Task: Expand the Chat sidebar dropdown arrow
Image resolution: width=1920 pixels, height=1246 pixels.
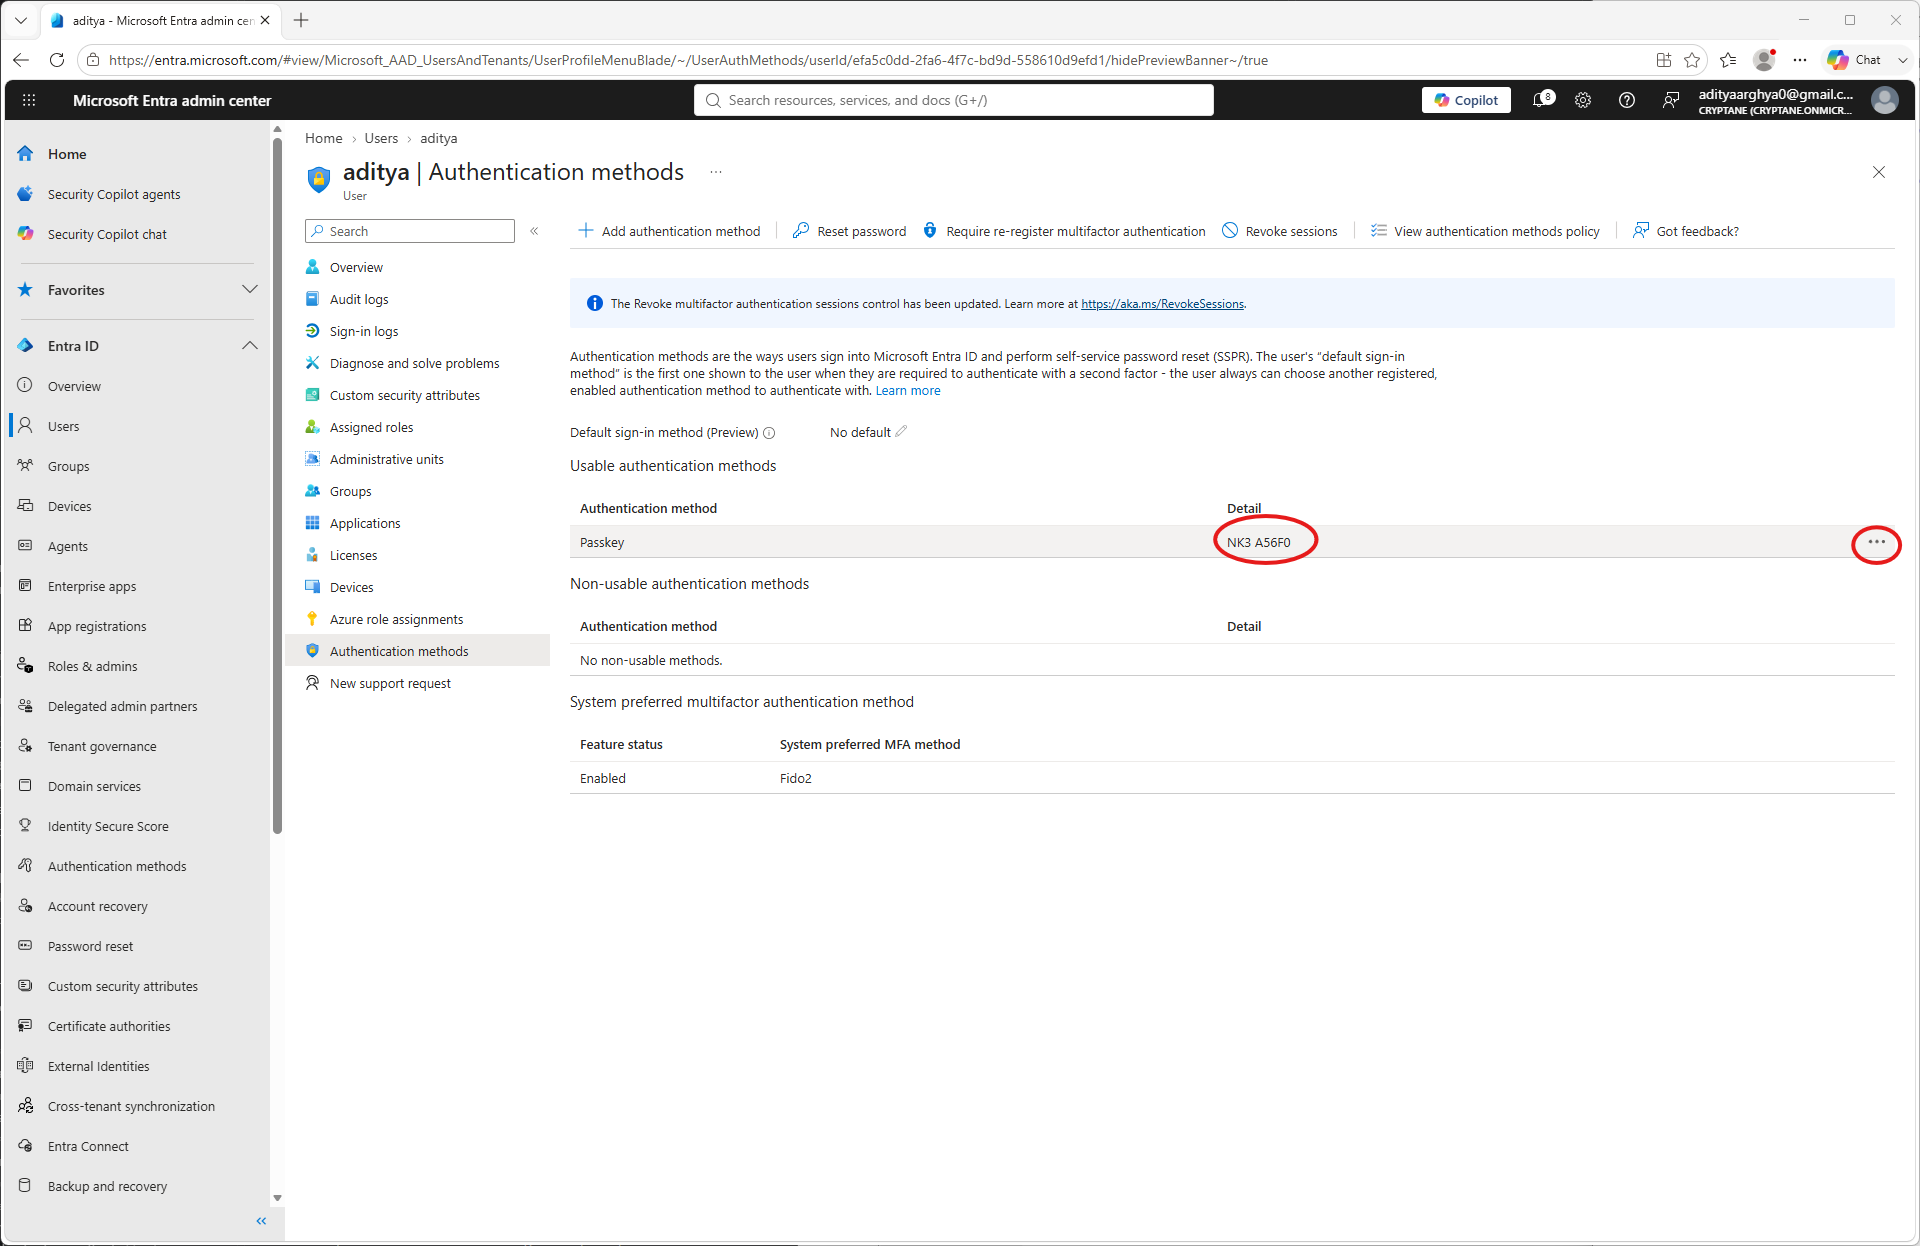Action: [x=1903, y=60]
